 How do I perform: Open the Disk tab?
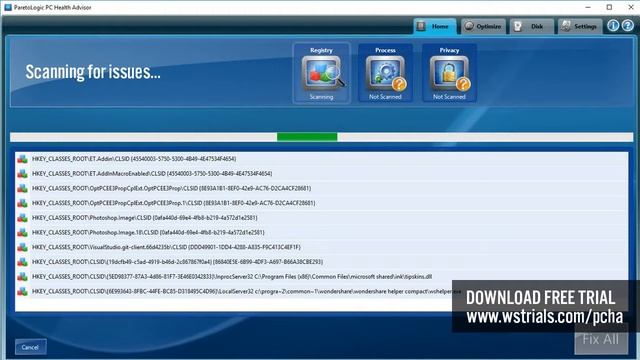pyautogui.click(x=531, y=27)
